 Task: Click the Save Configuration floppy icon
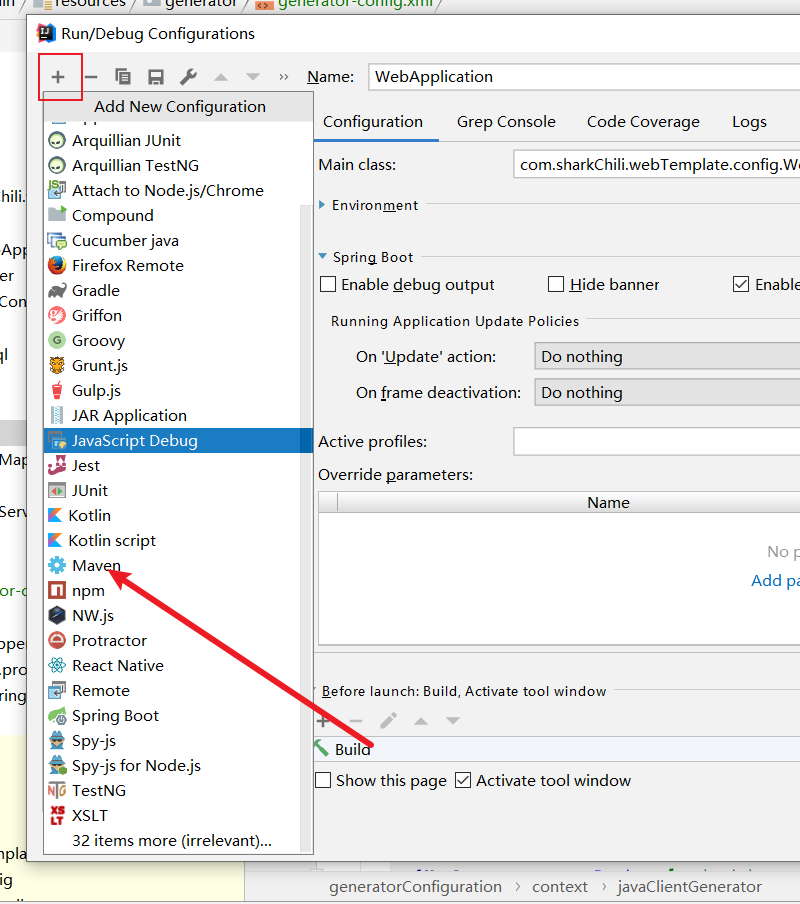156,77
